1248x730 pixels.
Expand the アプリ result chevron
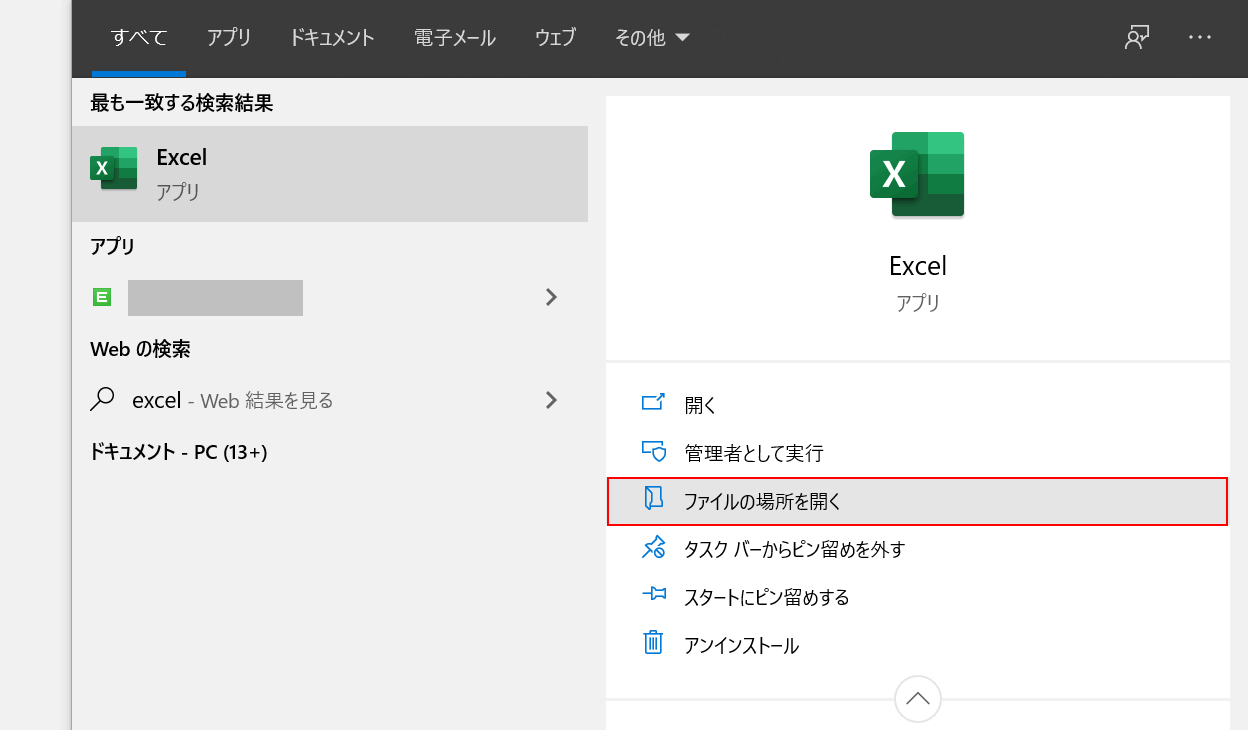coord(551,297)
